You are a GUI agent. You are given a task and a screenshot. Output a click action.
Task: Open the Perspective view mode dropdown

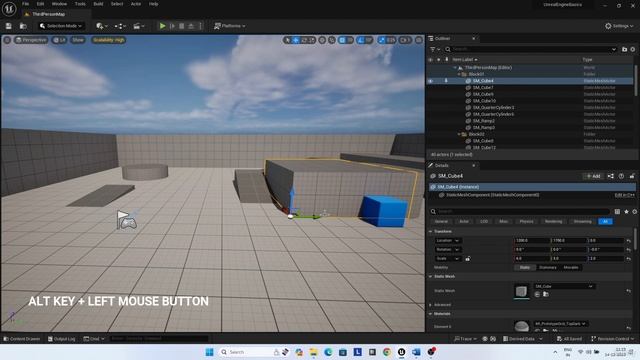pos(31,40)
